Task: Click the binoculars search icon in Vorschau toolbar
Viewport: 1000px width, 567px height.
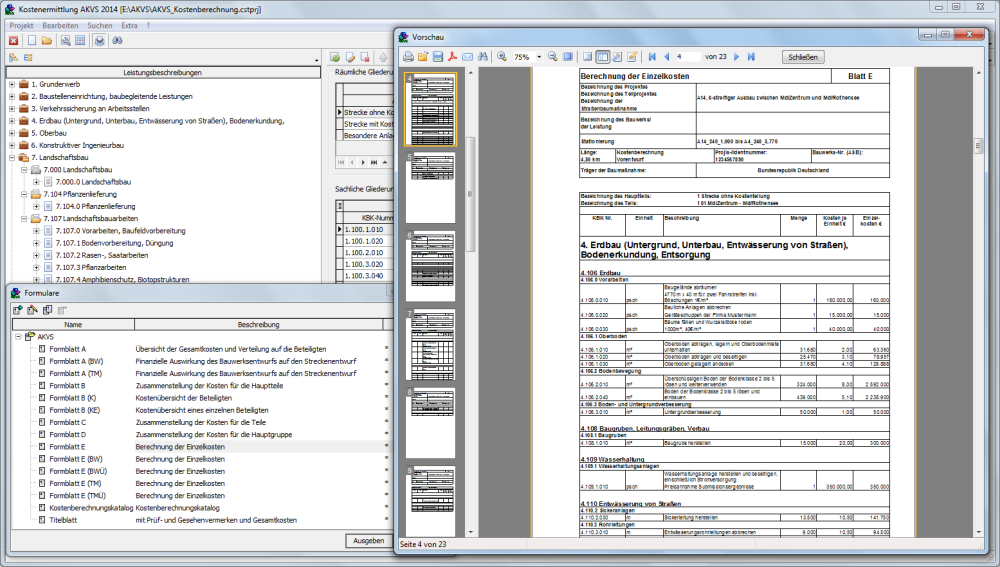Action: coord(483,57)
